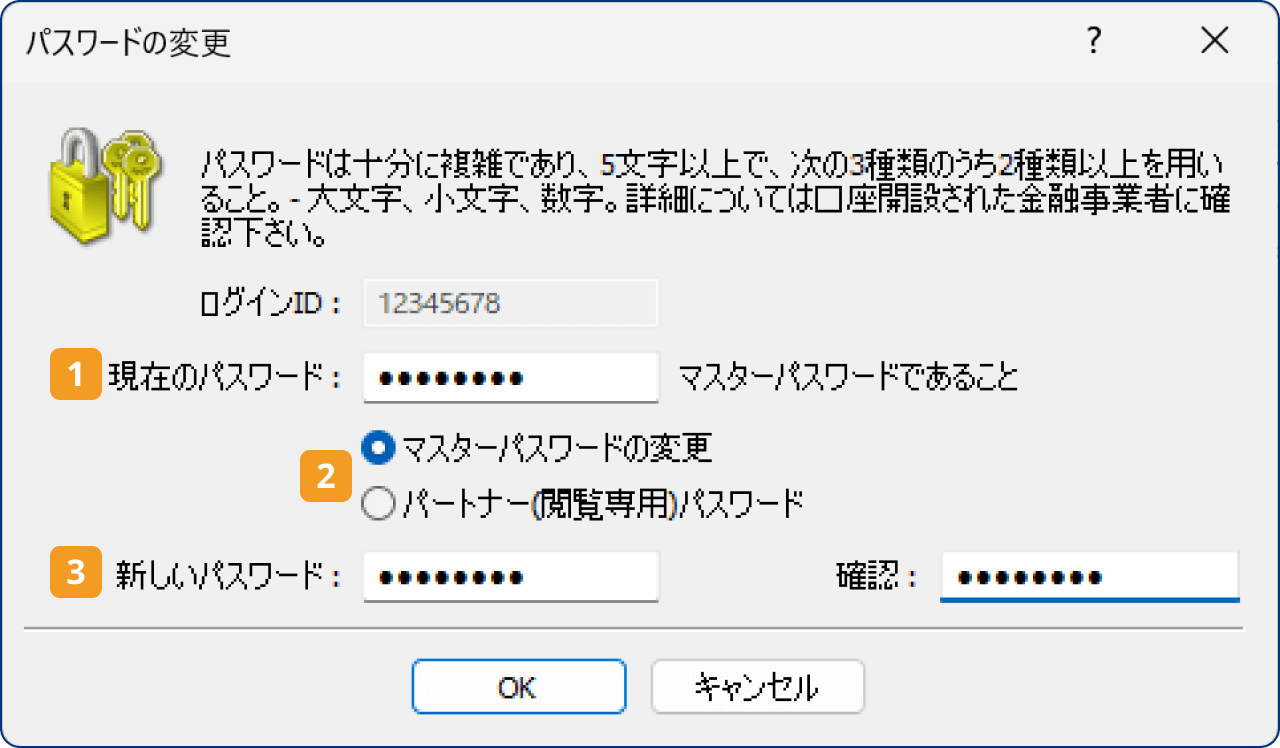
Task: Dismiss the dialog using キャンセル
Action: [x=757, y=687]
